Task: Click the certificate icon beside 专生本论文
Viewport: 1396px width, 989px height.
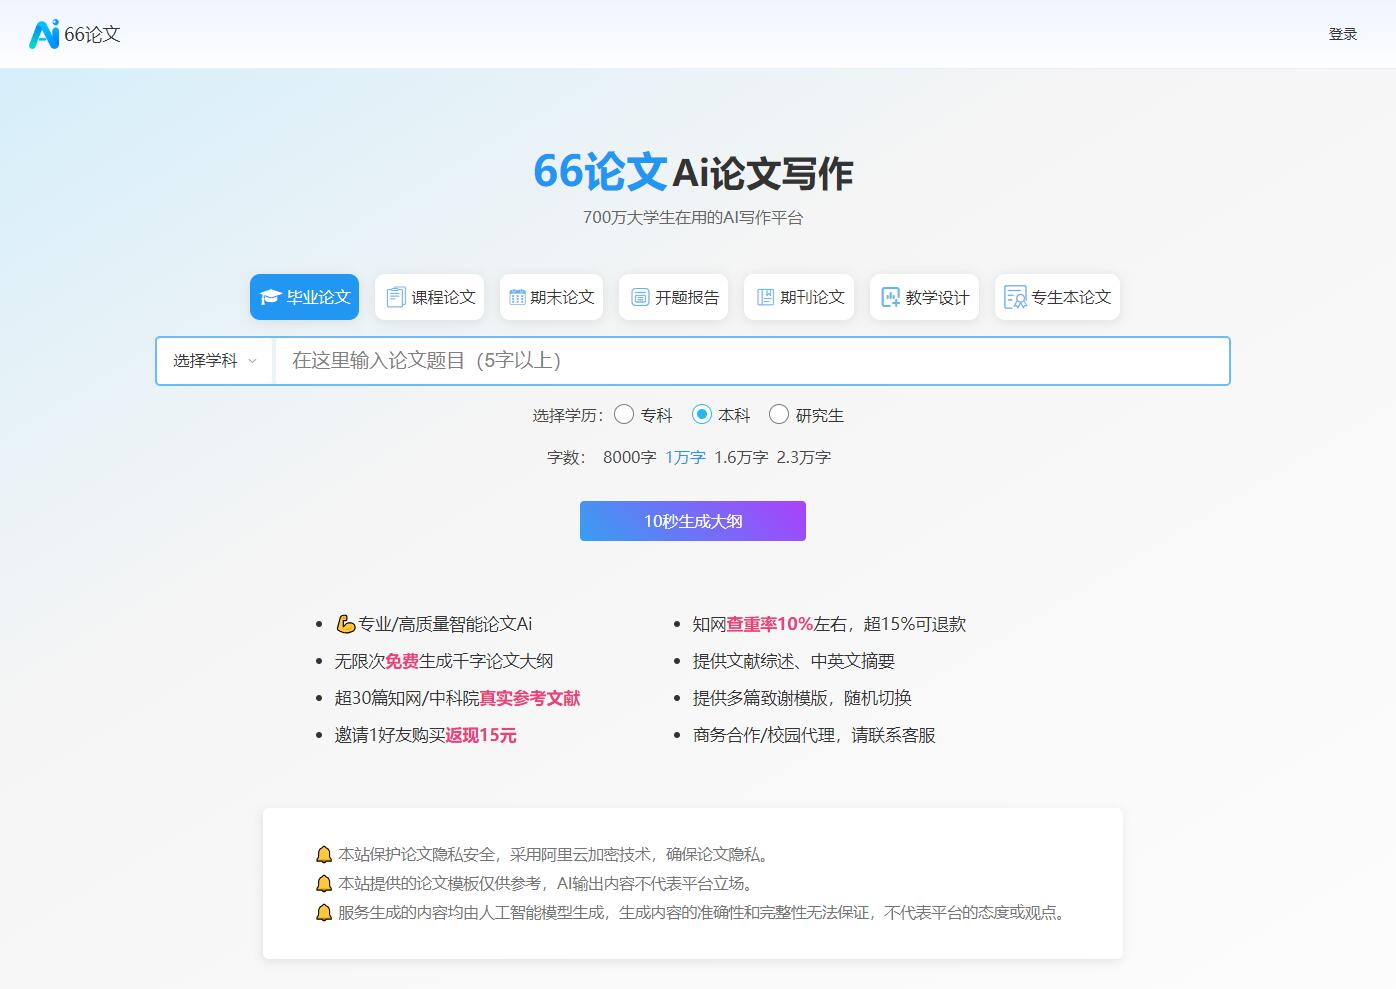Action: [x=1015, y=297]
